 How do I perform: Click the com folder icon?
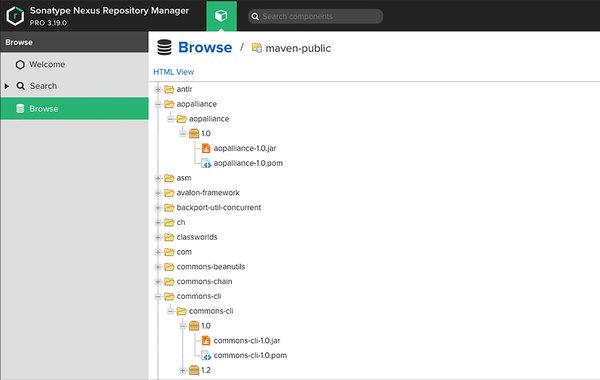(x=169, y=252)
